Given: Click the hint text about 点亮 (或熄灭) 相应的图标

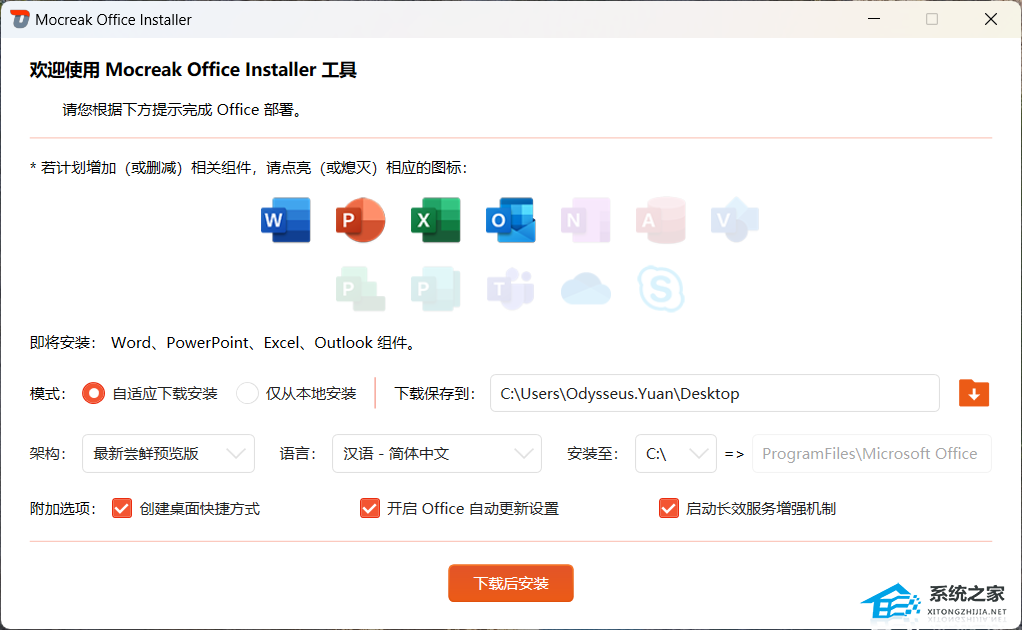Looking at the screenshot, I should [249, 167].
